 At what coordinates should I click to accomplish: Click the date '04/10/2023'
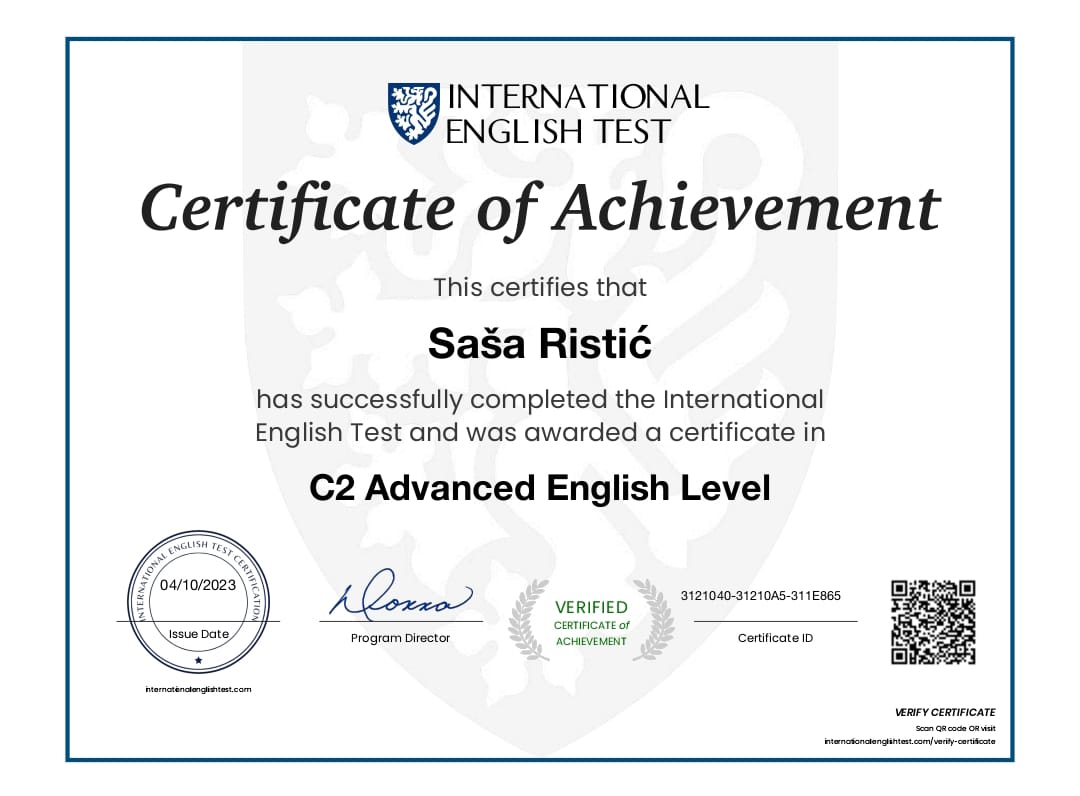198,585
